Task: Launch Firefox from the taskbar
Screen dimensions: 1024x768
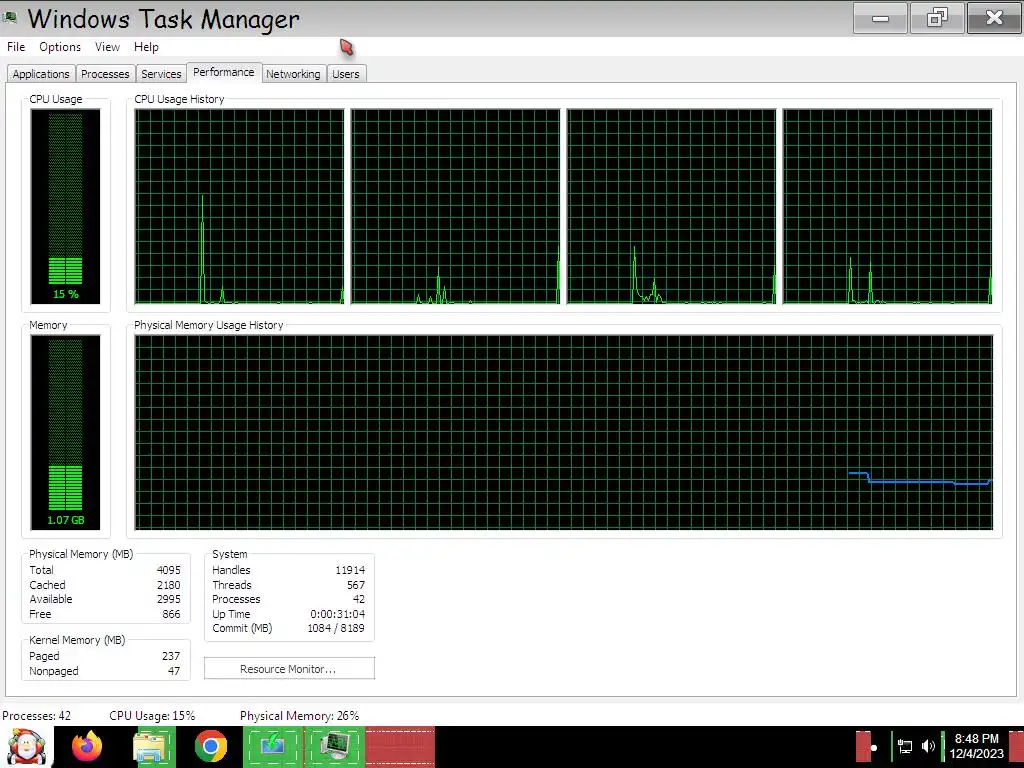Action: click(x=87, y=747)
